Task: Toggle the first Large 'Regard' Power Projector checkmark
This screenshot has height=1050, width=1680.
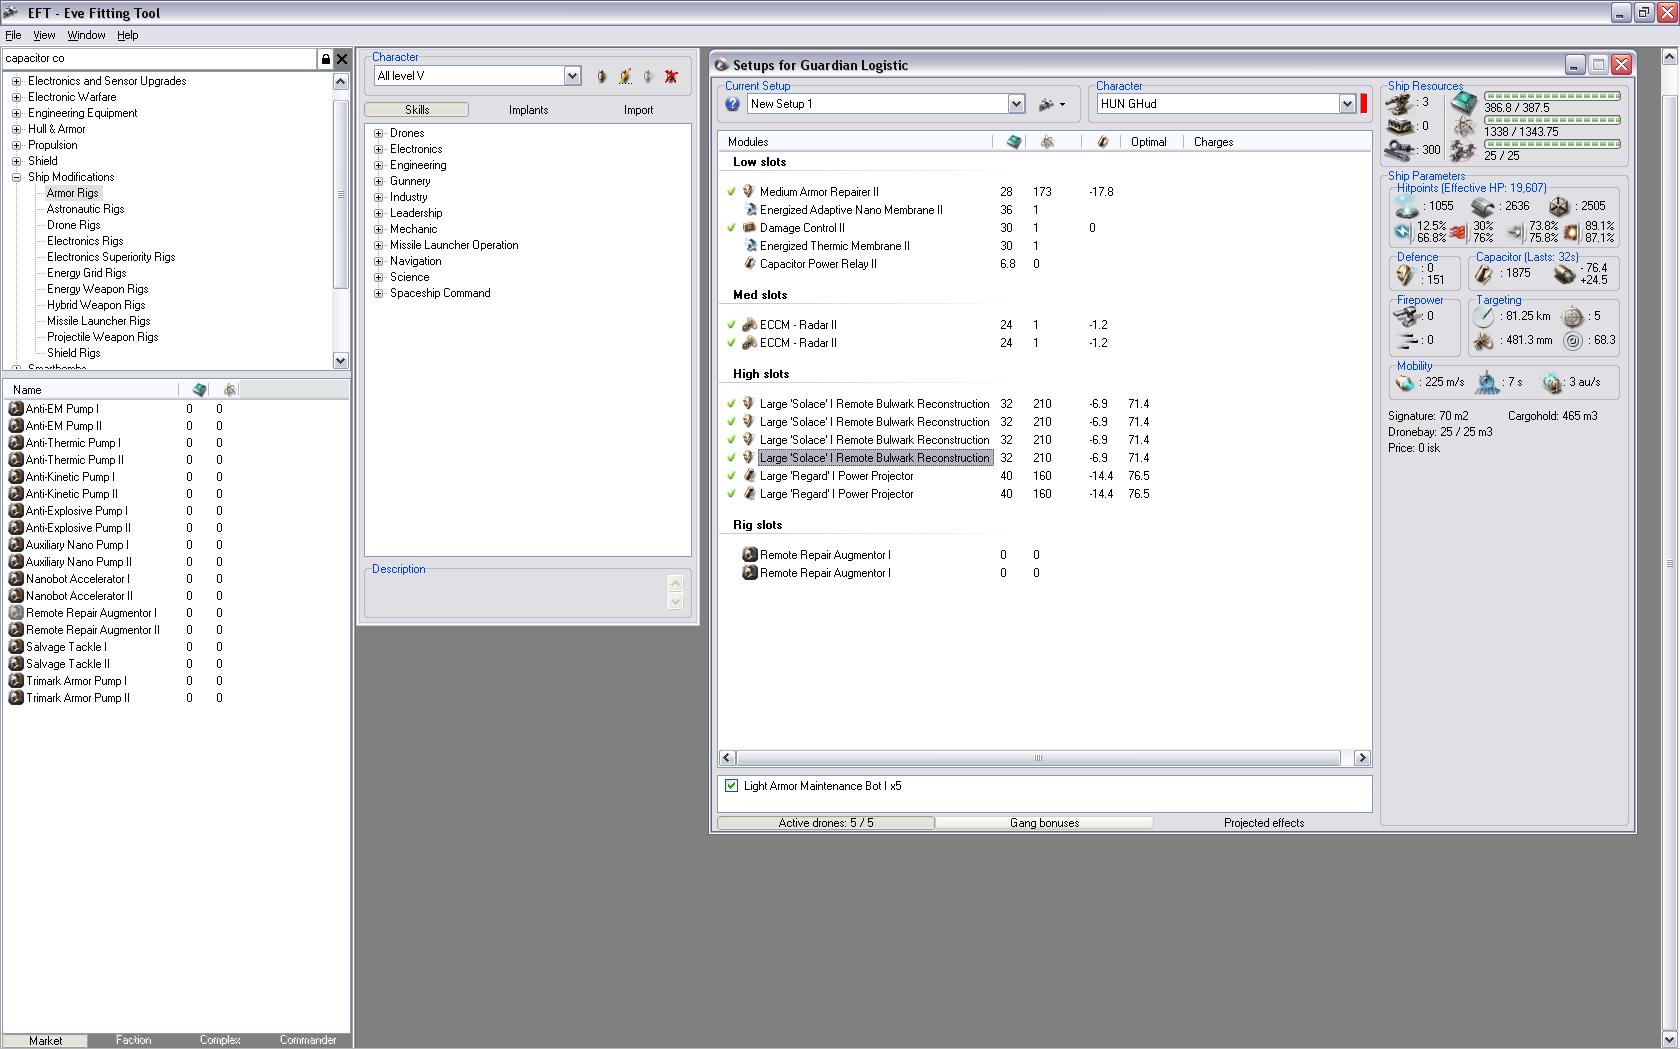Action: pyautogui.click(x=731, y=476)
